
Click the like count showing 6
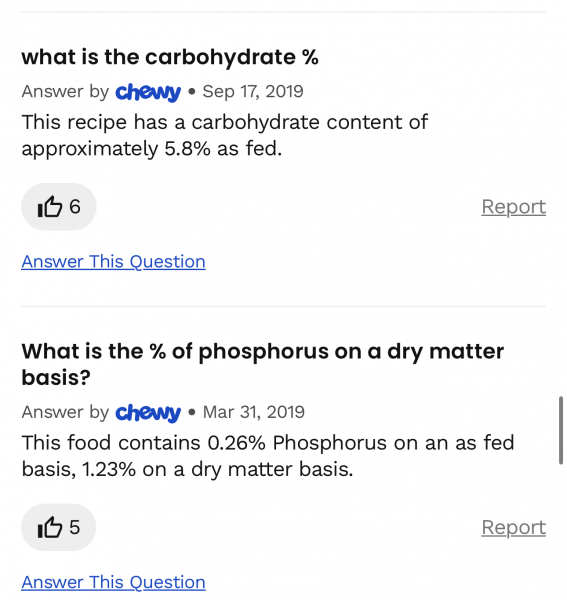[75, 207]
